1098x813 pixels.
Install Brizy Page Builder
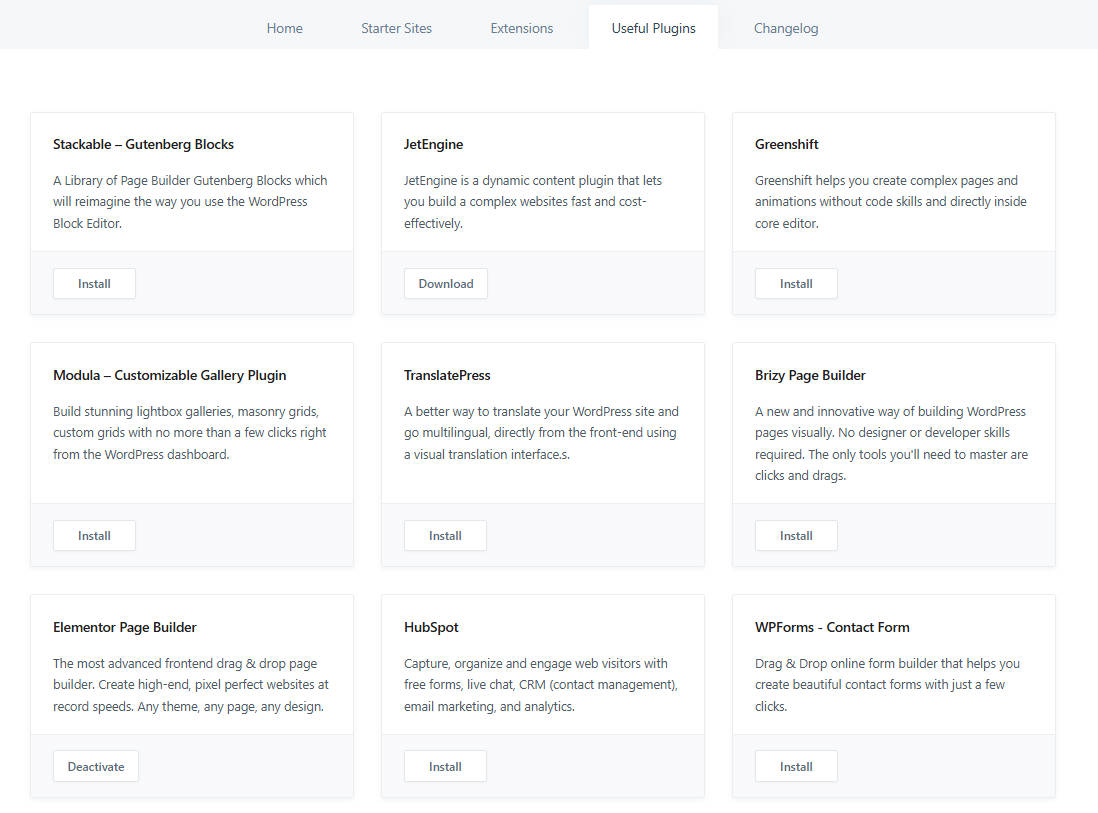click(x=796, y=536)
